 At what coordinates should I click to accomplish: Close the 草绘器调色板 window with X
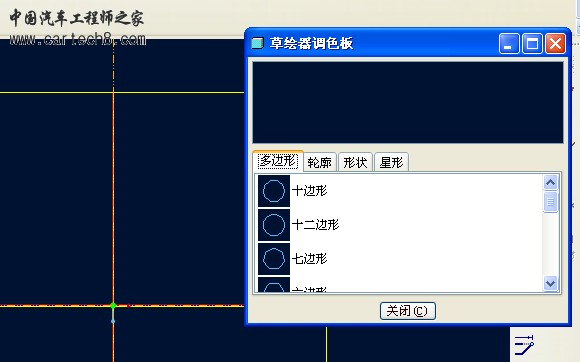click(555, 44)
